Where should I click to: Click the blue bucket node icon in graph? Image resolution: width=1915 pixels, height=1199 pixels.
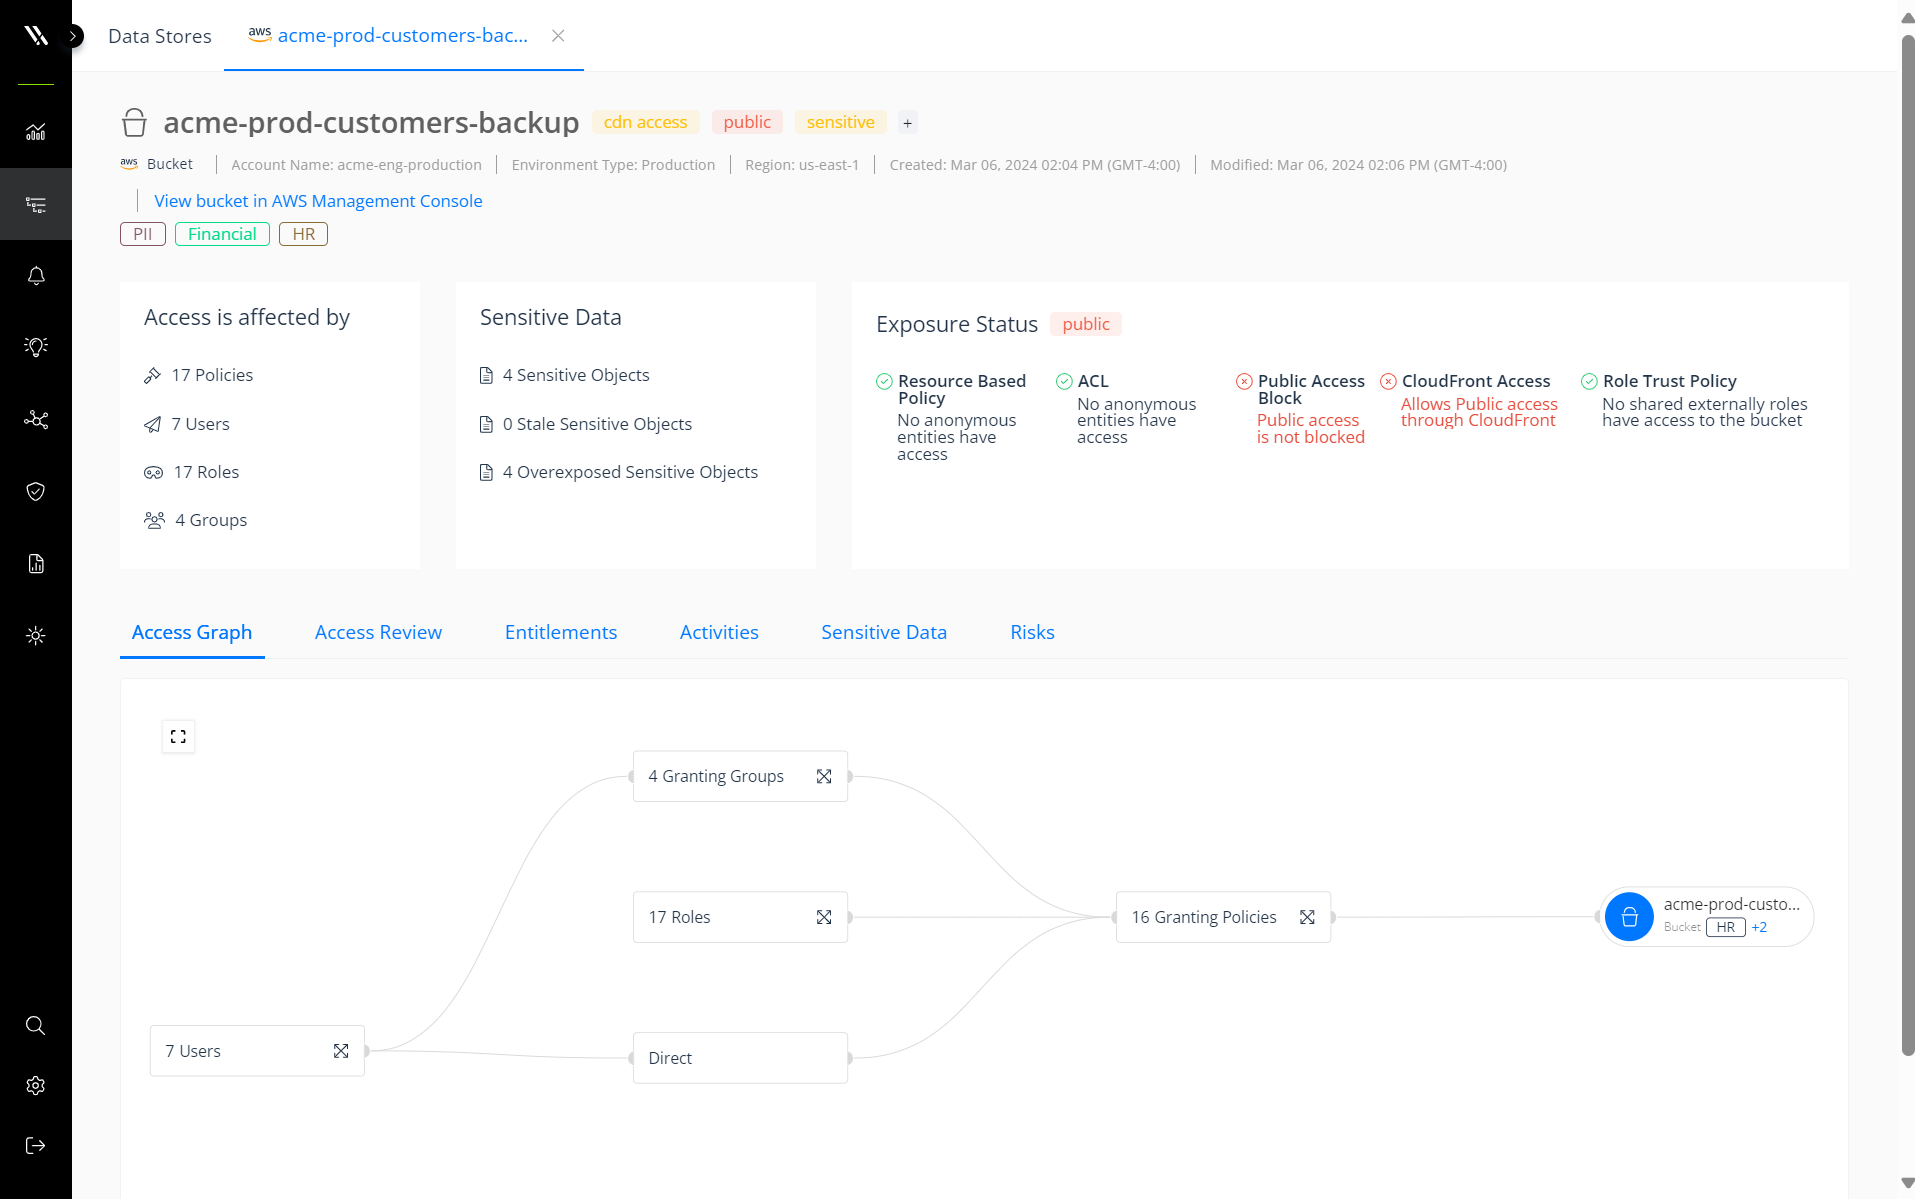coord(1629,917)
